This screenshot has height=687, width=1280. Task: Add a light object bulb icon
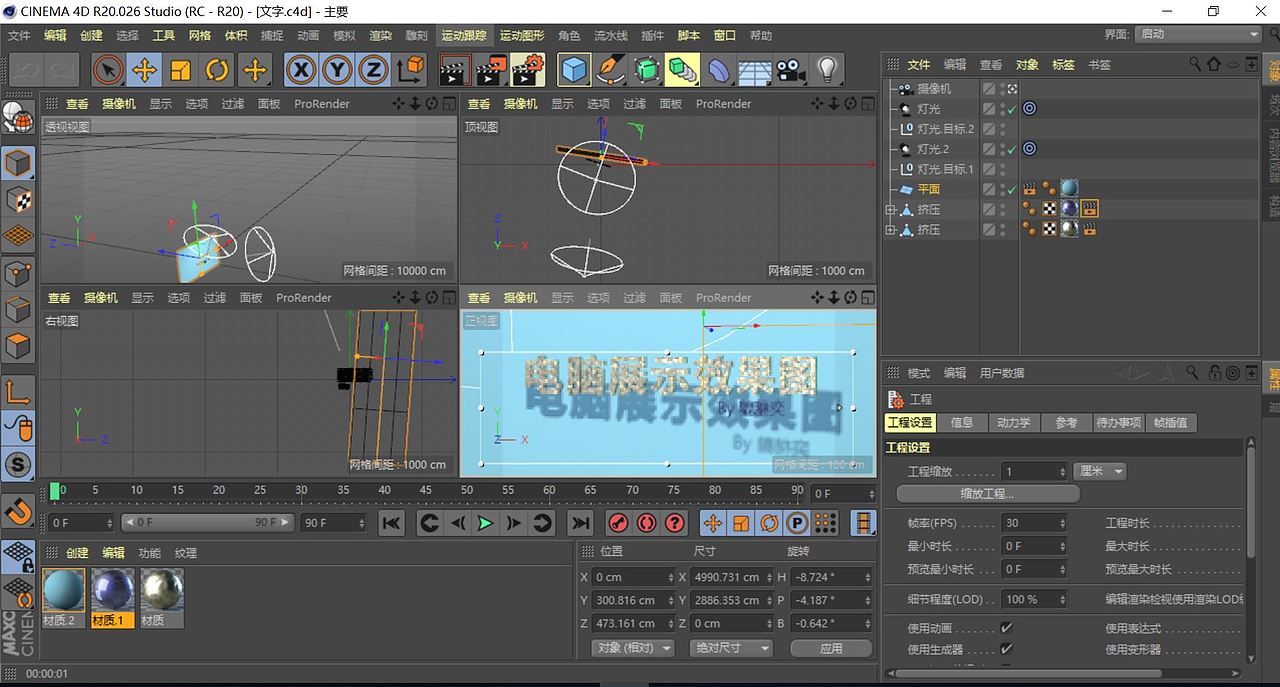tap(827, 70)
